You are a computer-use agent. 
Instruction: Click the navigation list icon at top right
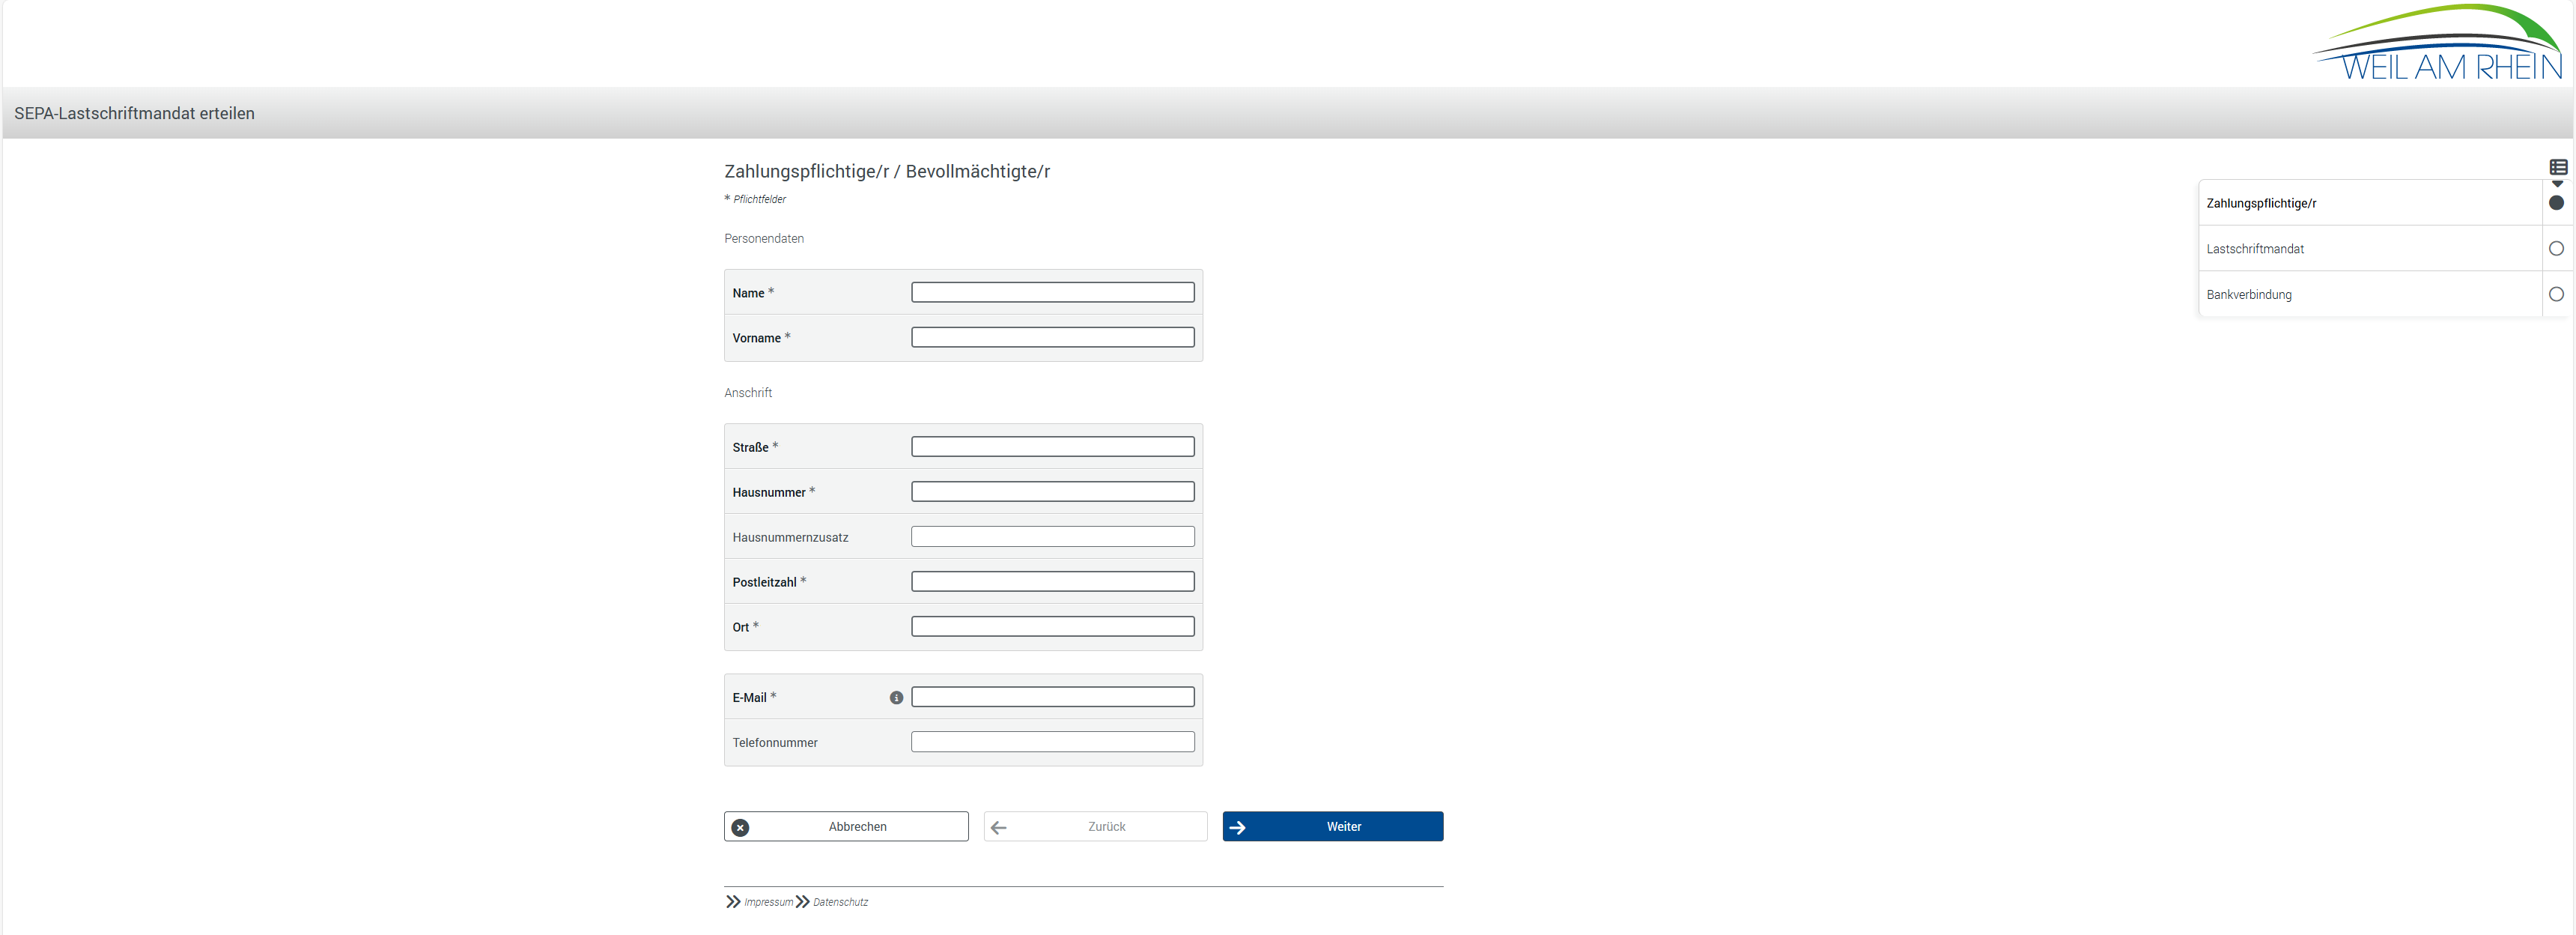point(2558,167)
